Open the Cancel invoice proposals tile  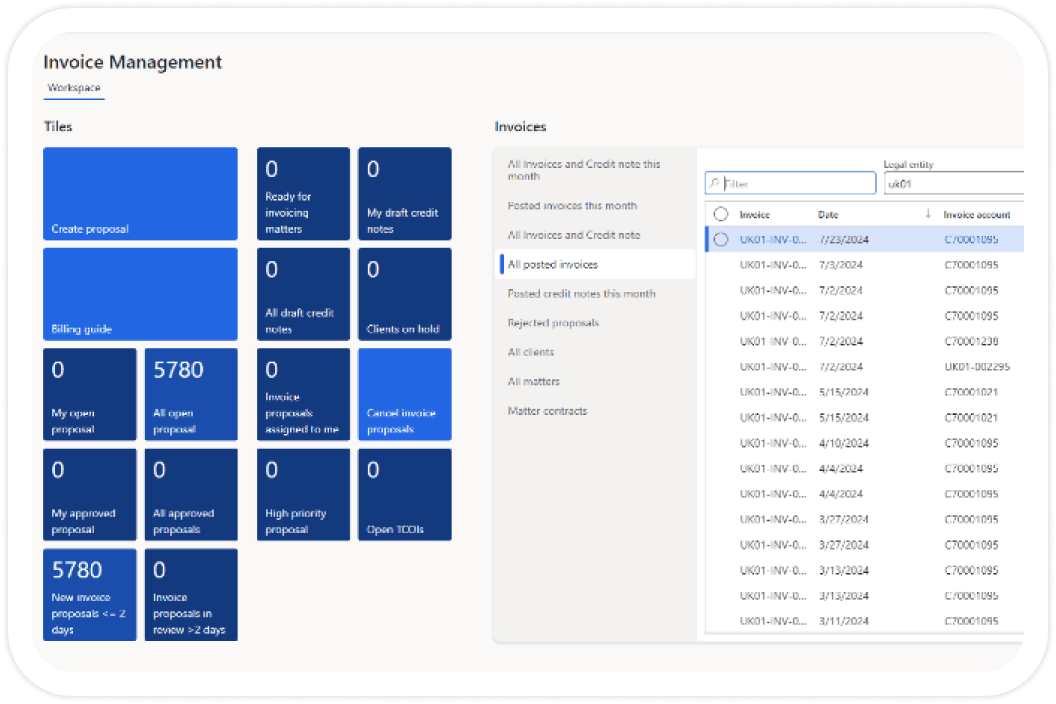pos(405,394)
